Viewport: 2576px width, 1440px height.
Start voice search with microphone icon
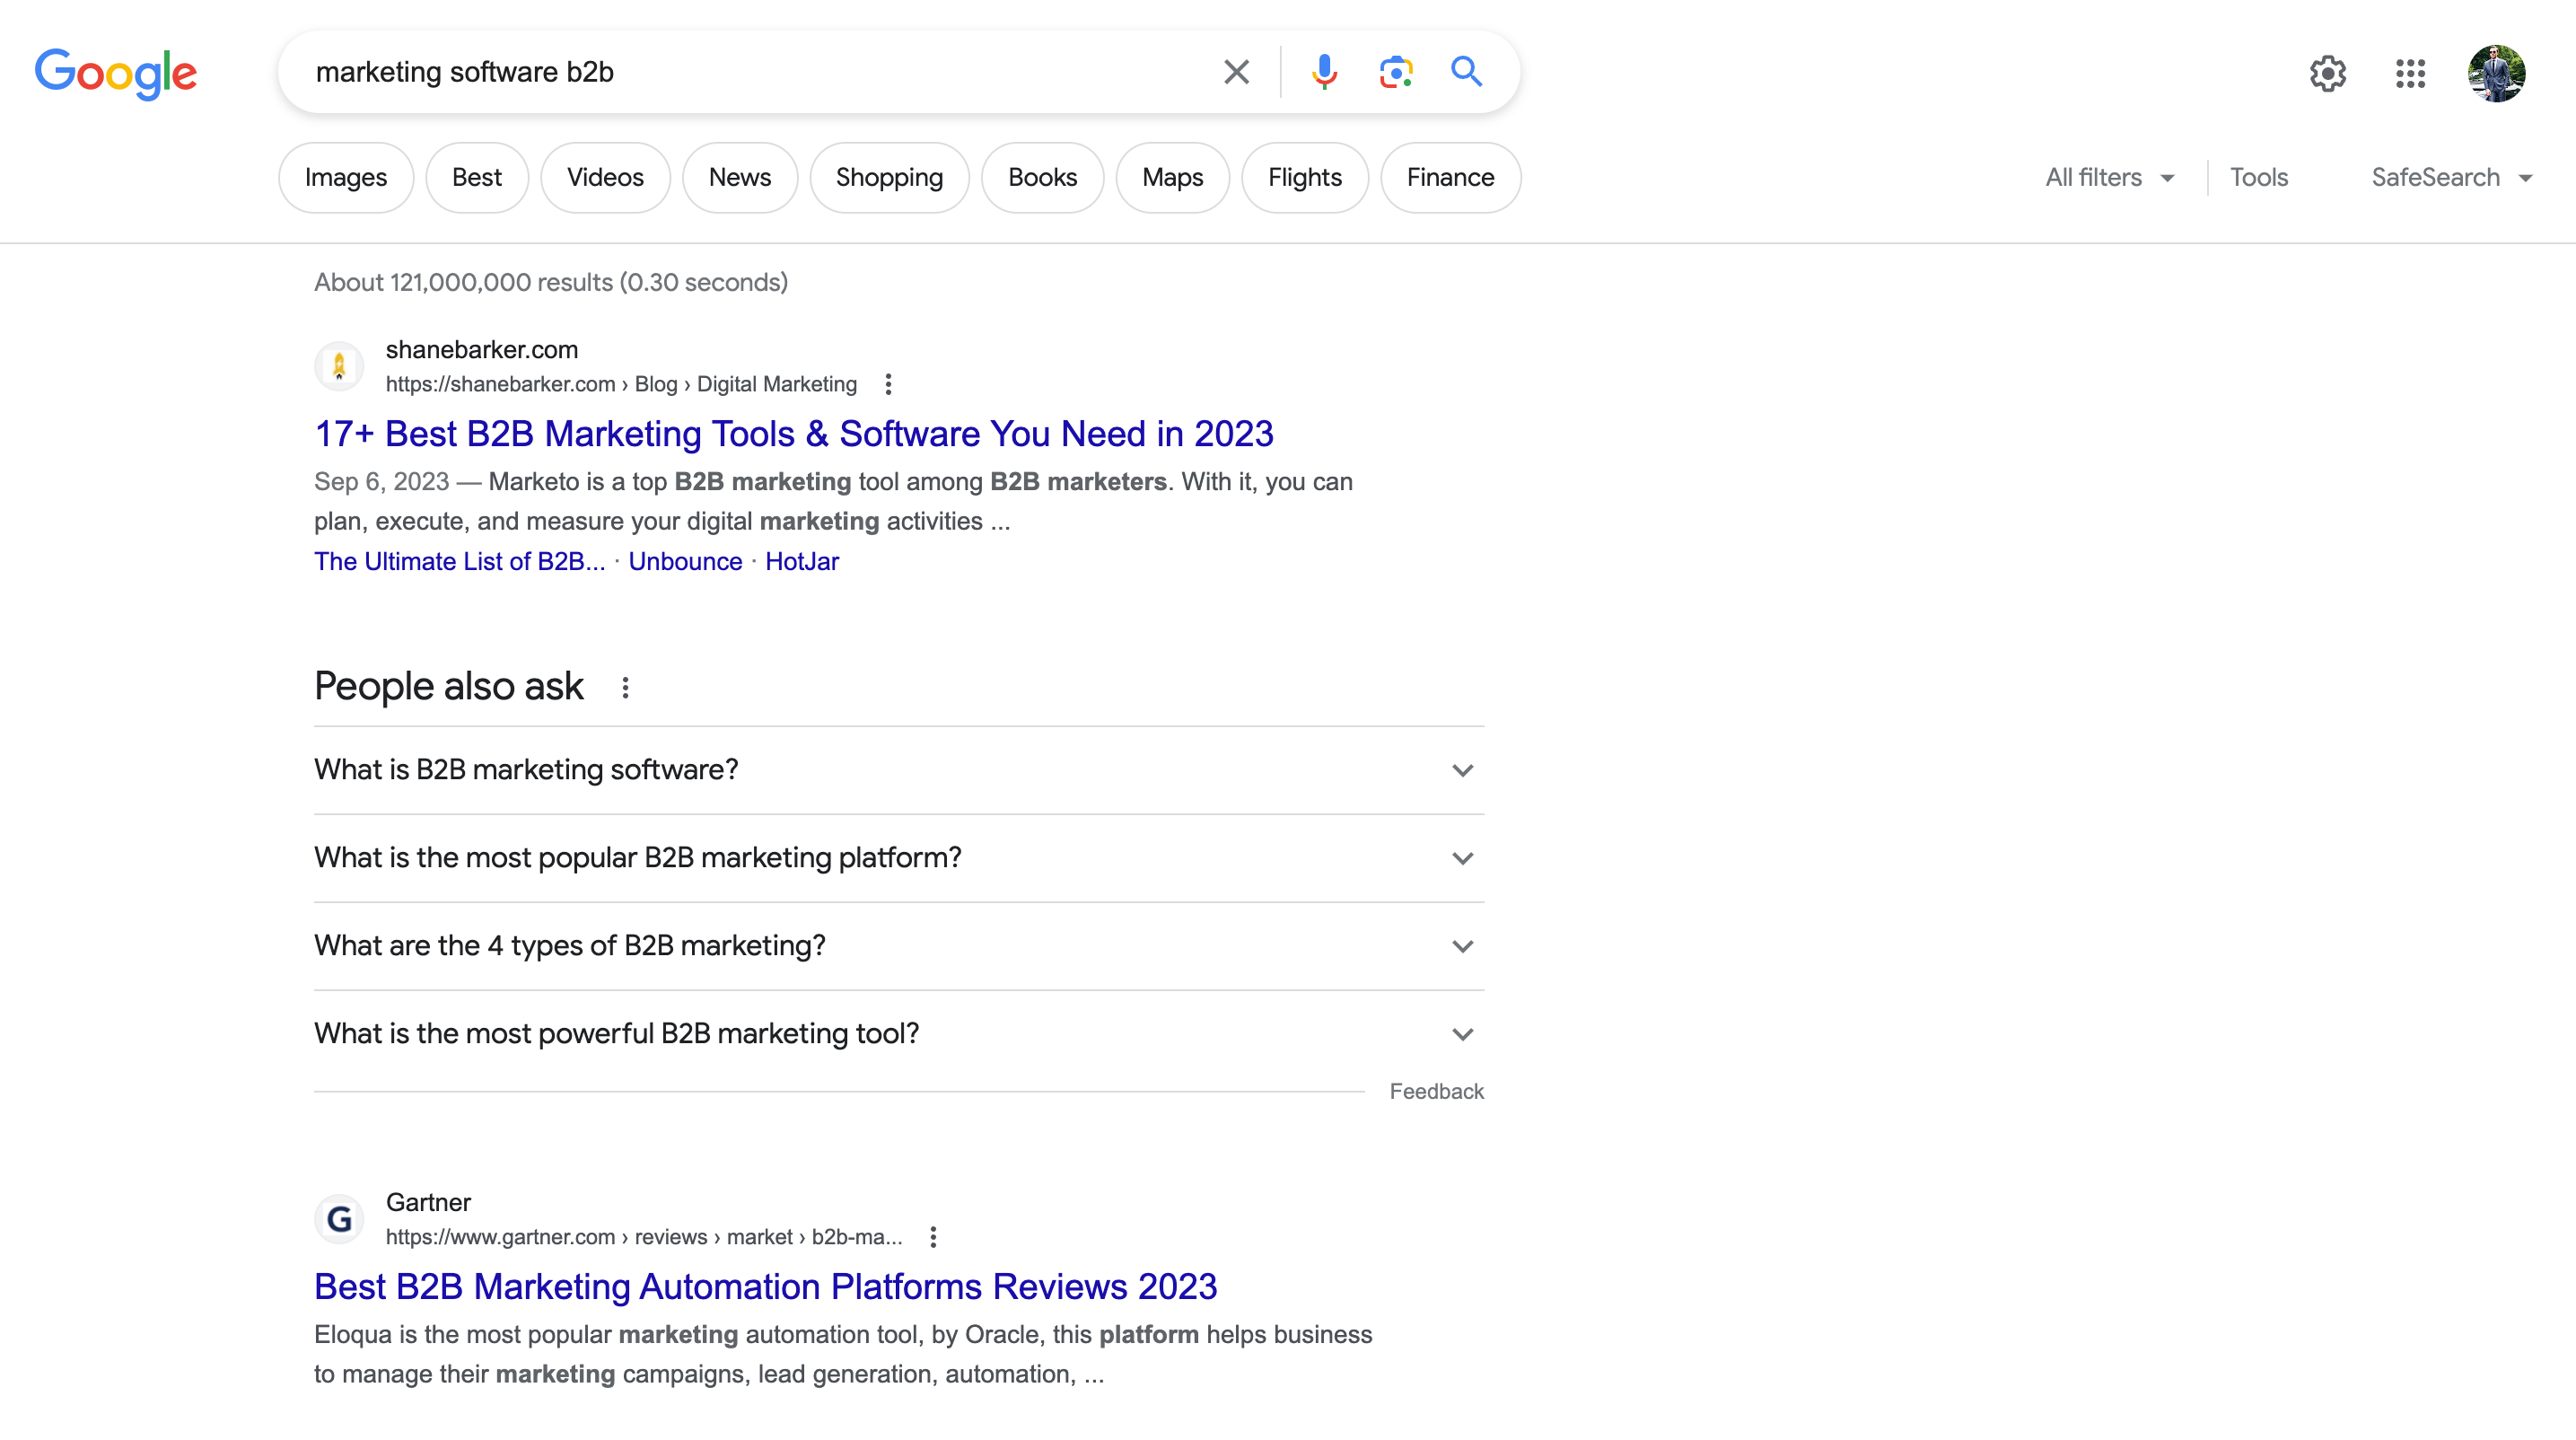point(1324,72)
